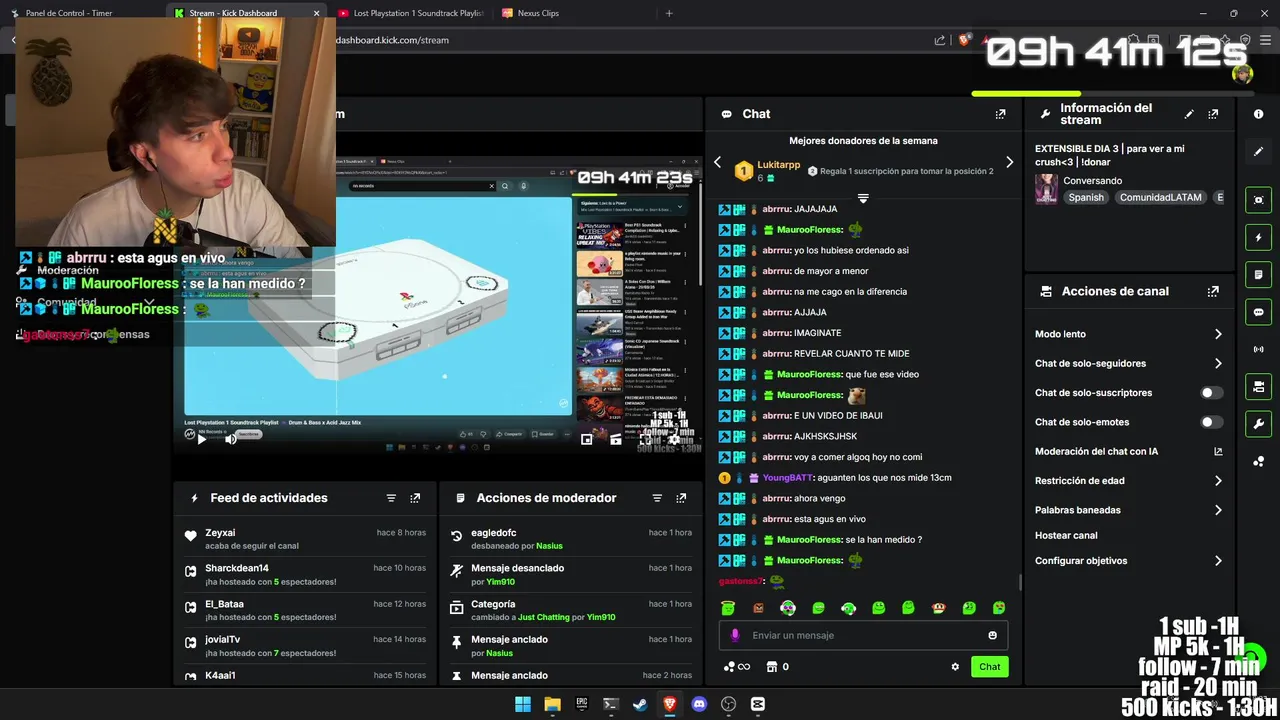Screen dimensions: 1280x720
Task: Toggle Chat de solo-suscriptores switch
Action: 1211,393
